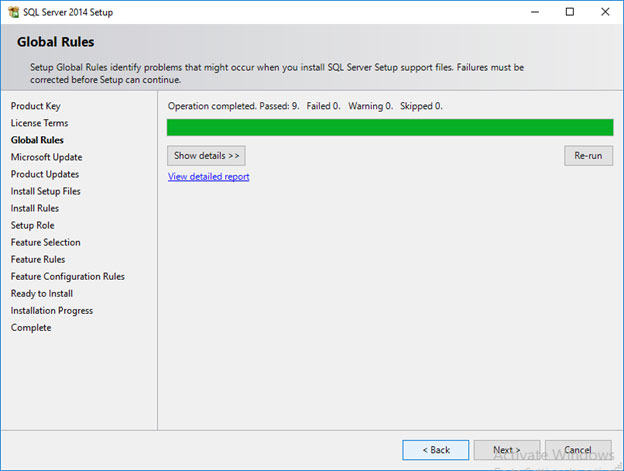This screenshot has height=471, width=624.
Task: Close the SQL Server 2014 Setup window
Action: (x=605, y=12)
